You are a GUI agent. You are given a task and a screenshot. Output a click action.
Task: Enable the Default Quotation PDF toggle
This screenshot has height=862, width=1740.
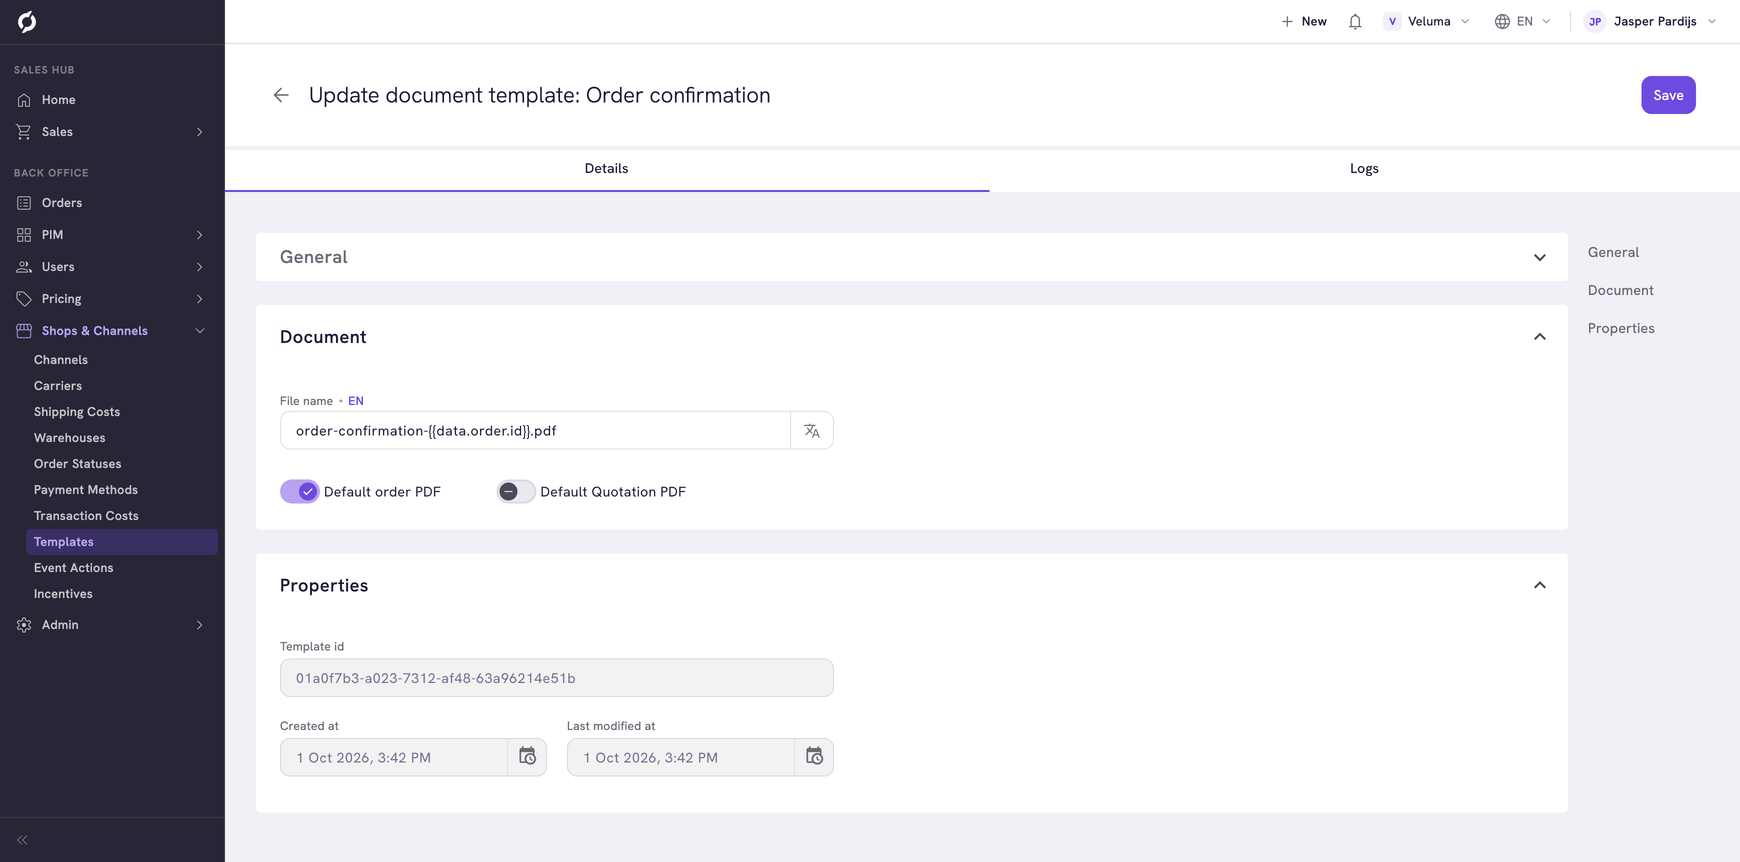[516, 491]
